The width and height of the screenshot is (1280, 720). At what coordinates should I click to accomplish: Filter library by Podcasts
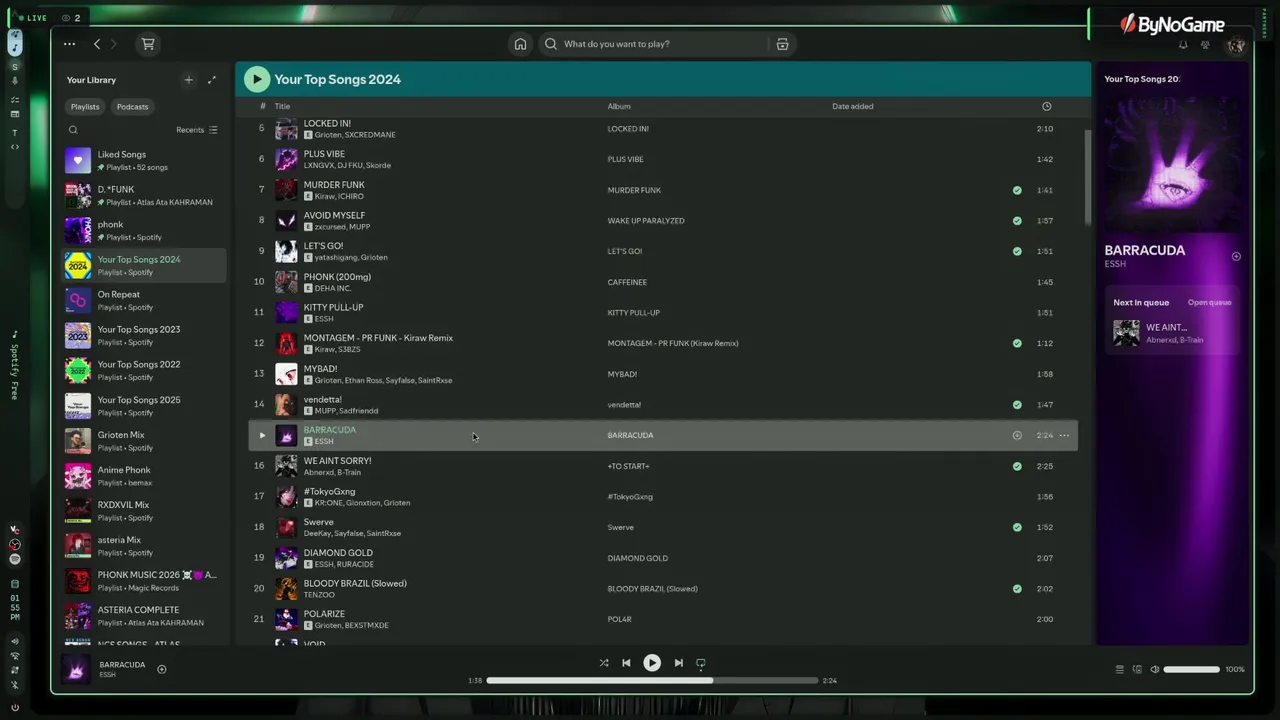pos(132,107)
